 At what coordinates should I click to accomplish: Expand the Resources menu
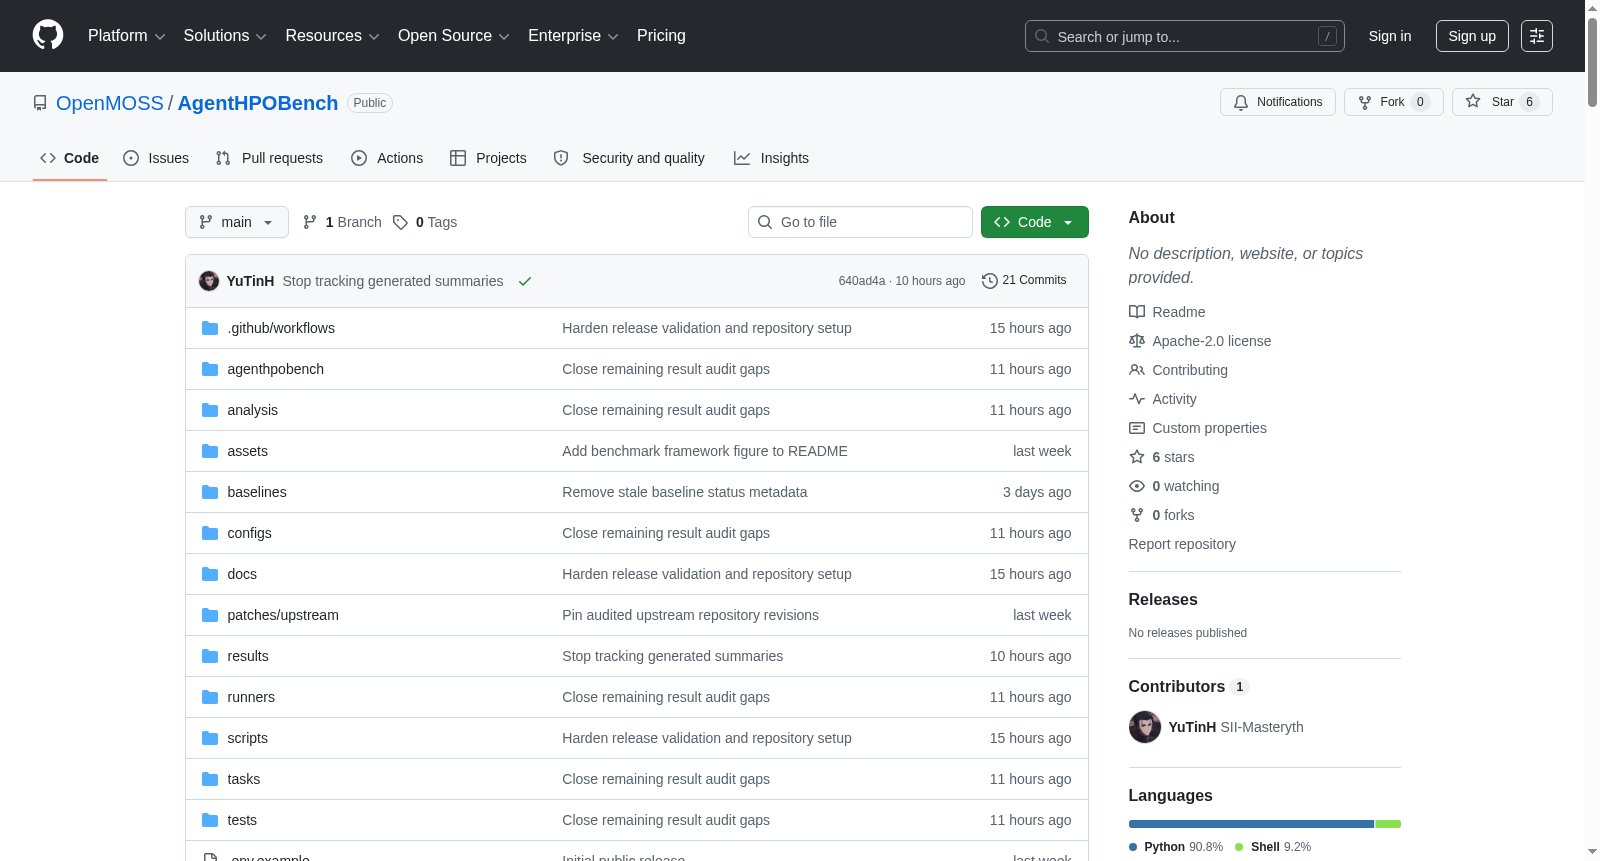coord(332,36)
